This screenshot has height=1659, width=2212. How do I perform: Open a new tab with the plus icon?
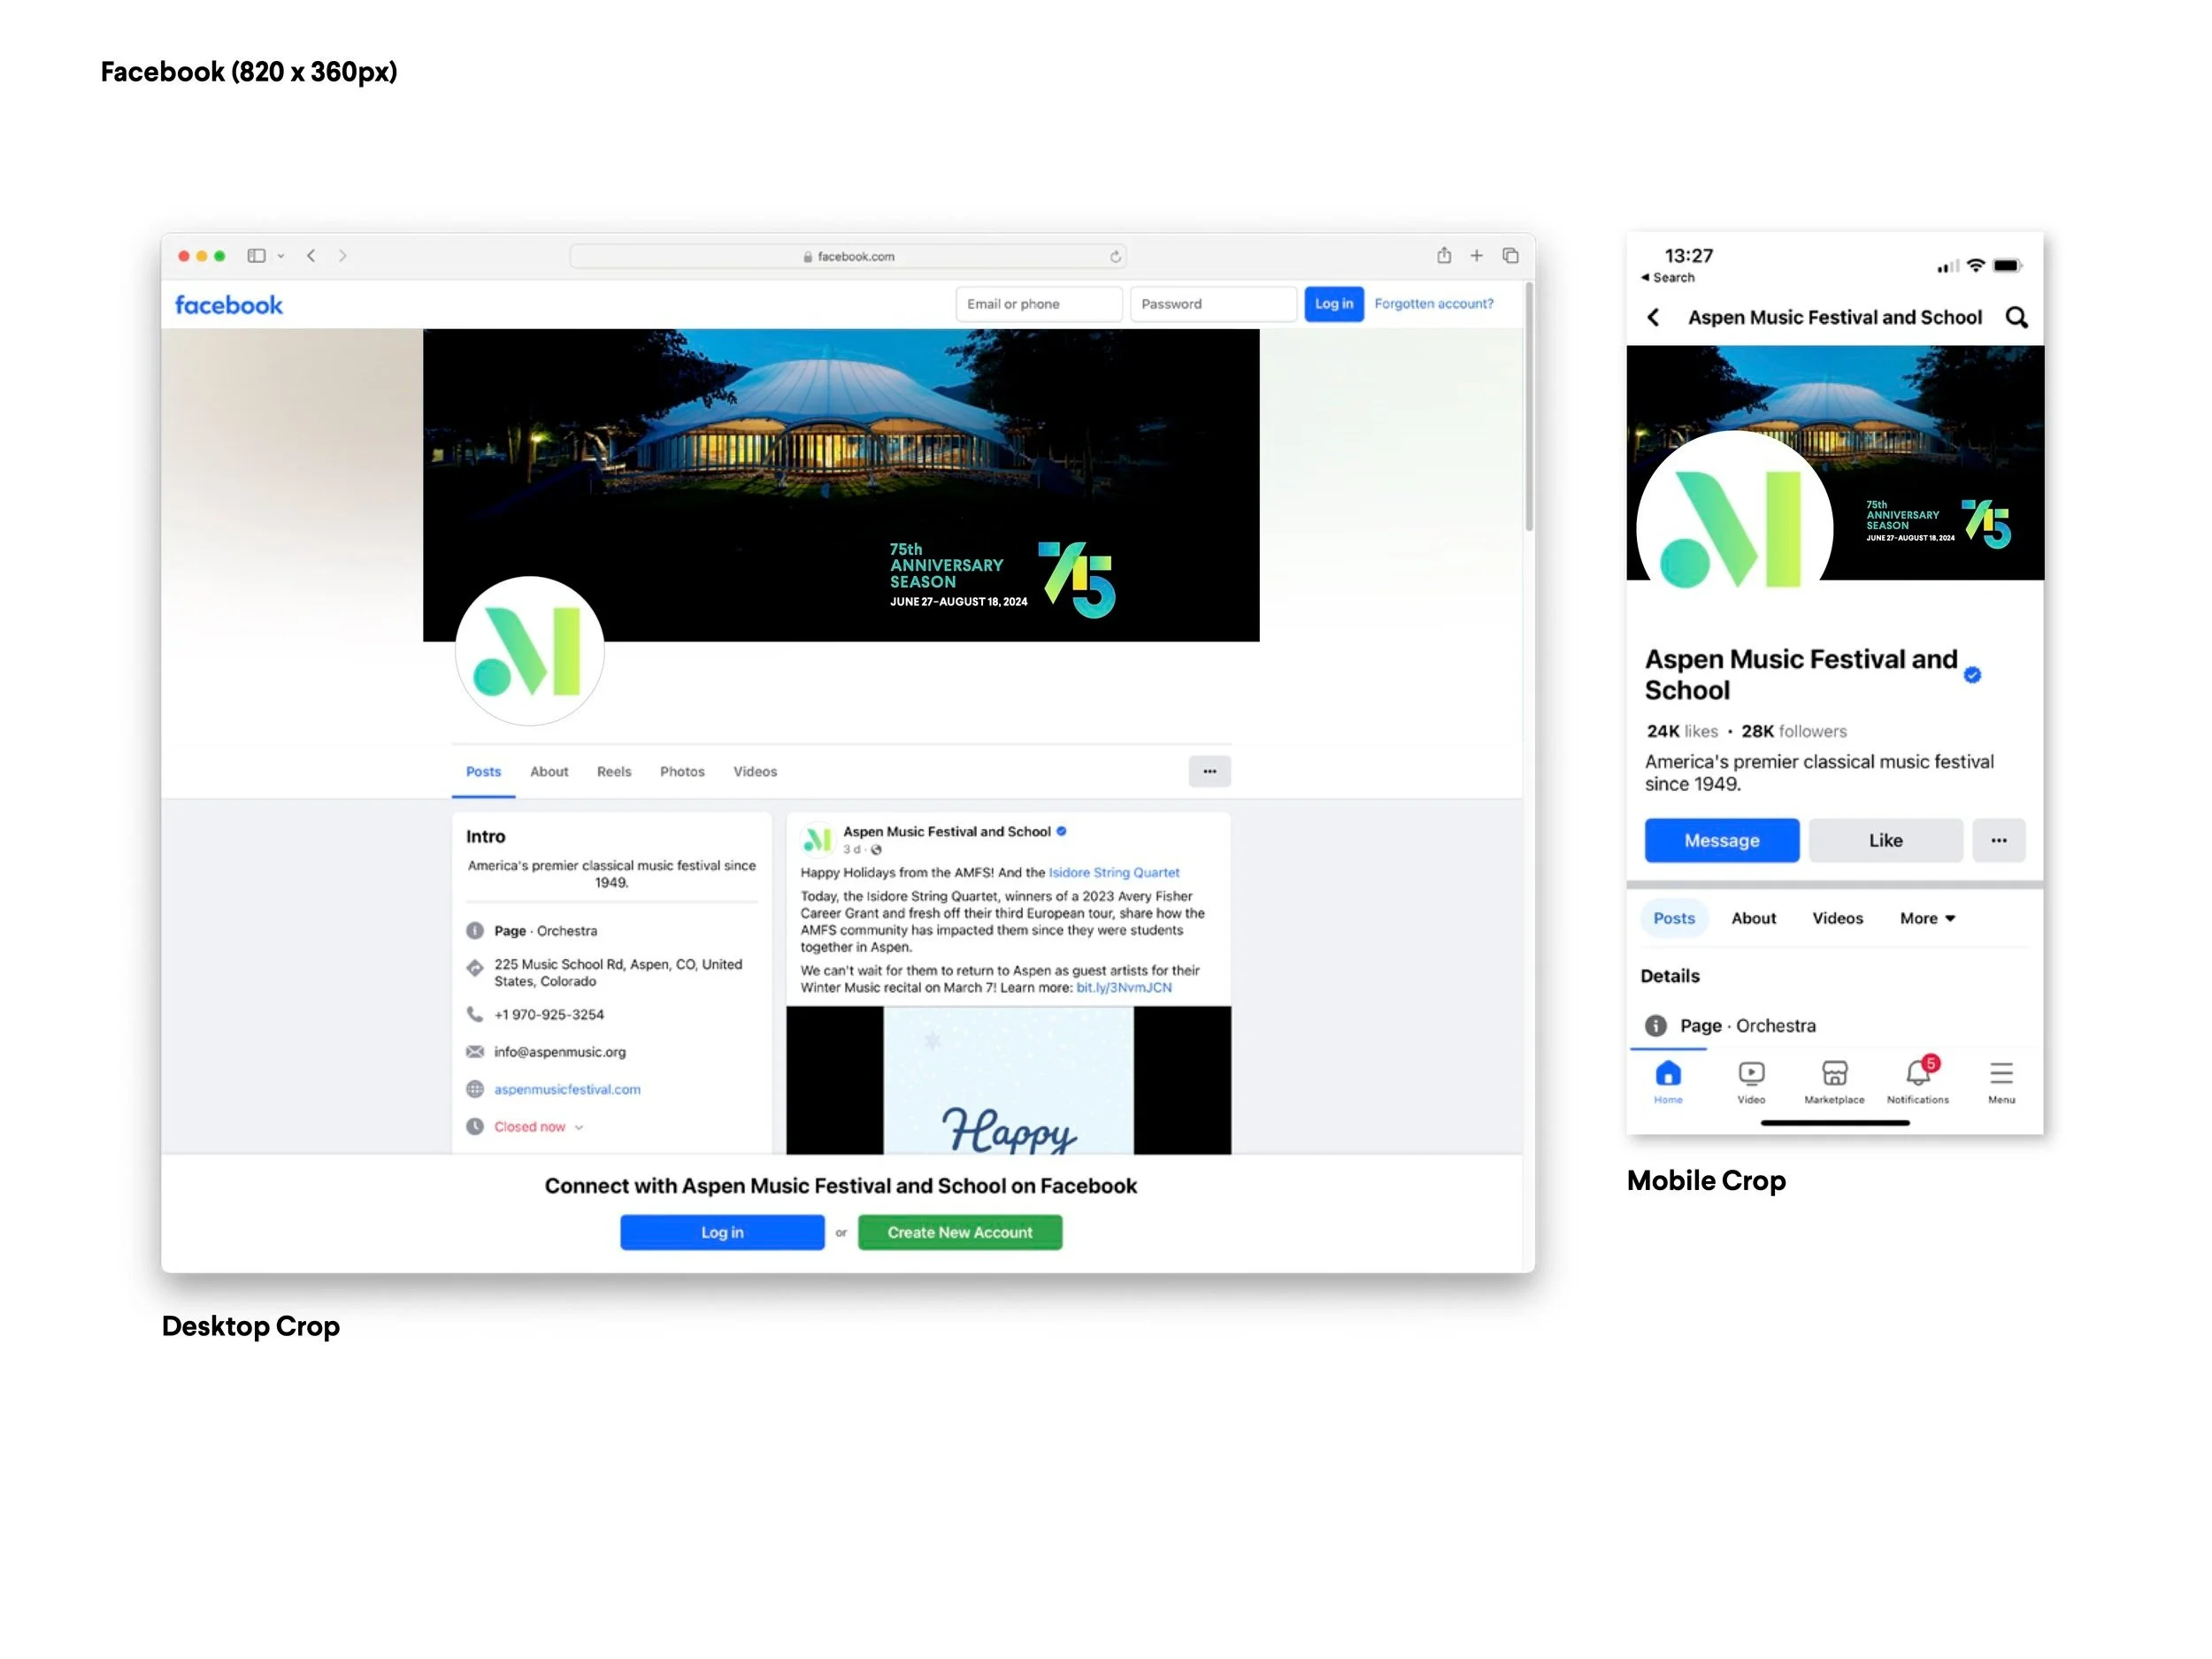tap(1476, 255)
